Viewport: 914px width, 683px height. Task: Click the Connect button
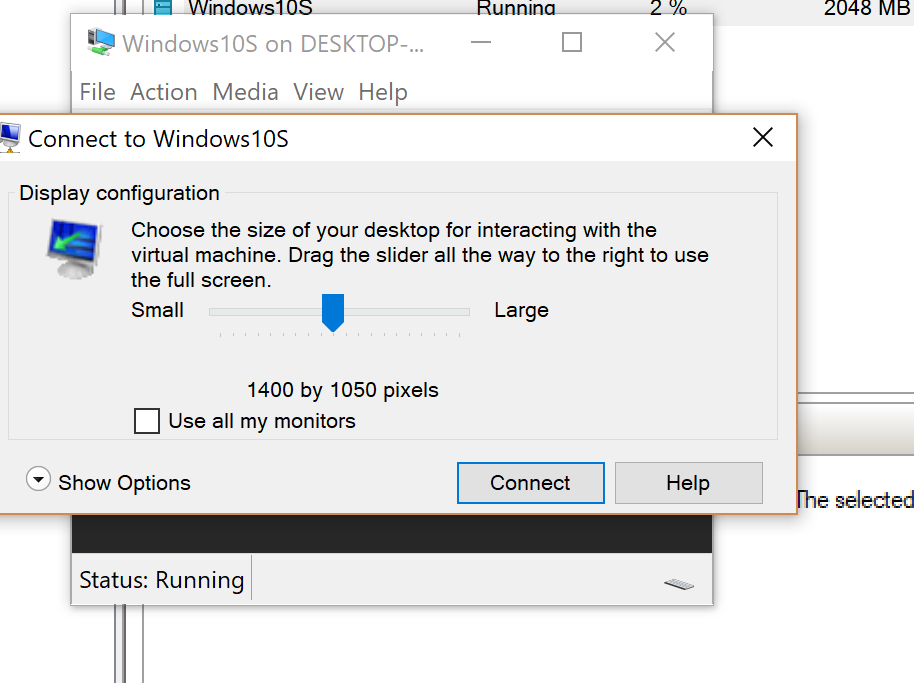(530, 483)
